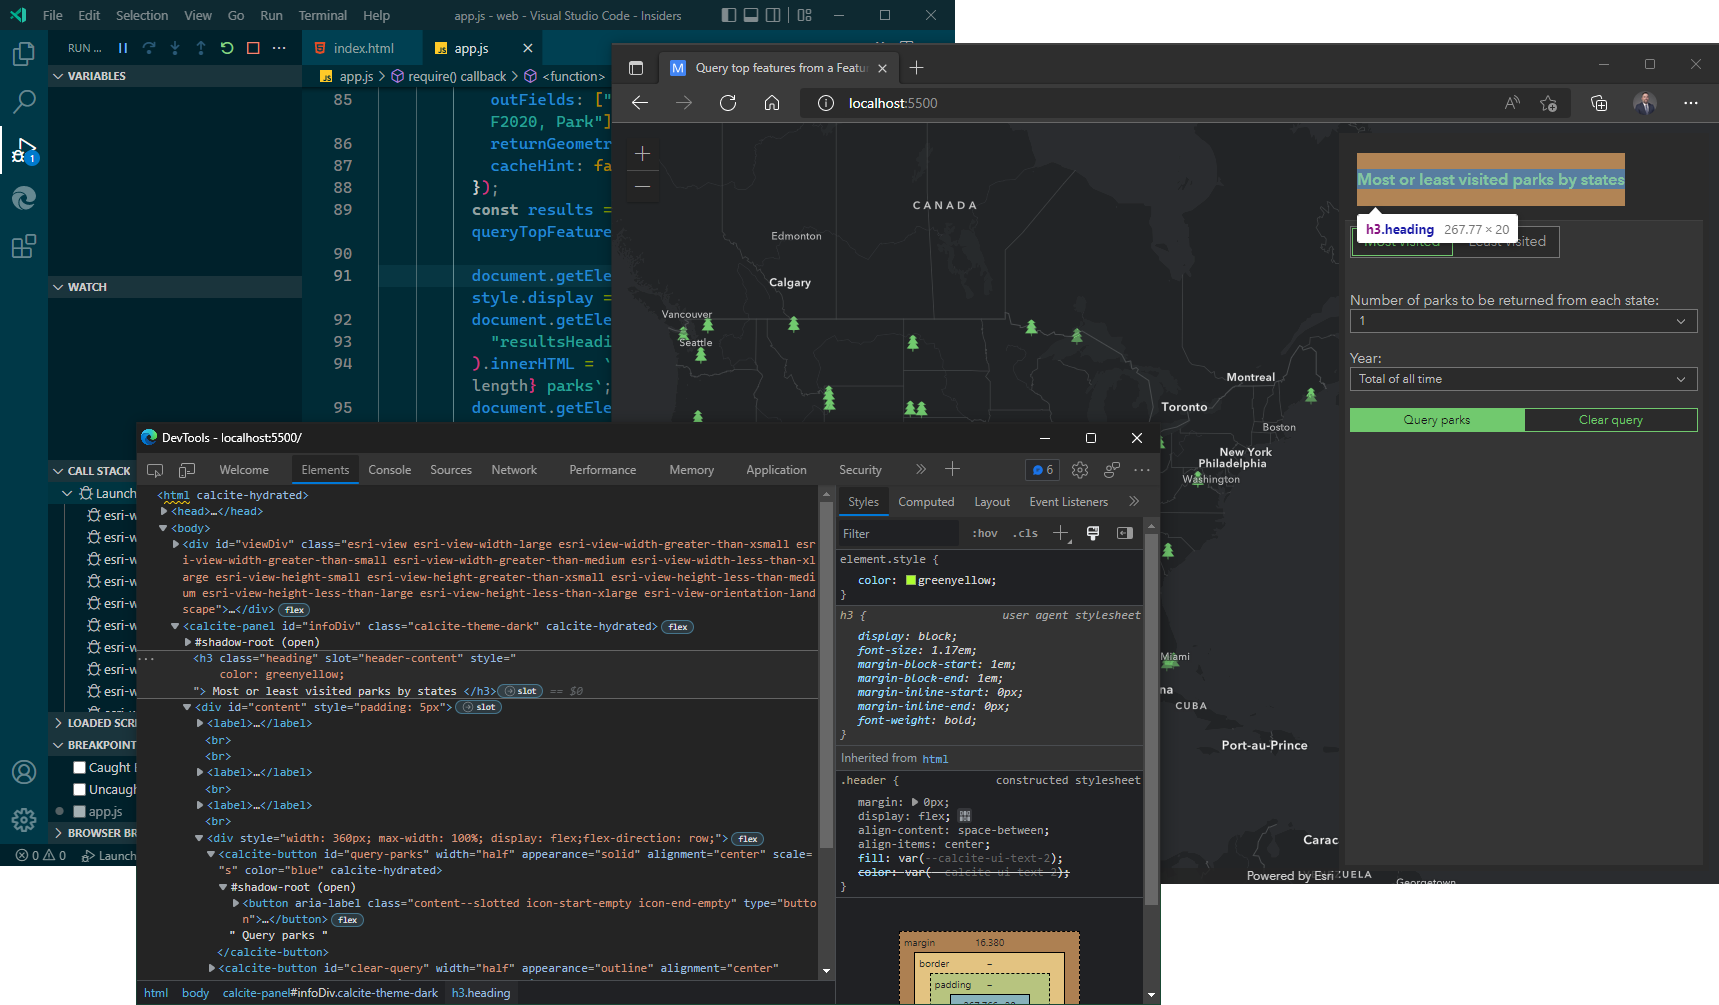Open the Terminal menu in VS Code
The height and width of the screenshot is (1005, 1719).
click(322, 15)
